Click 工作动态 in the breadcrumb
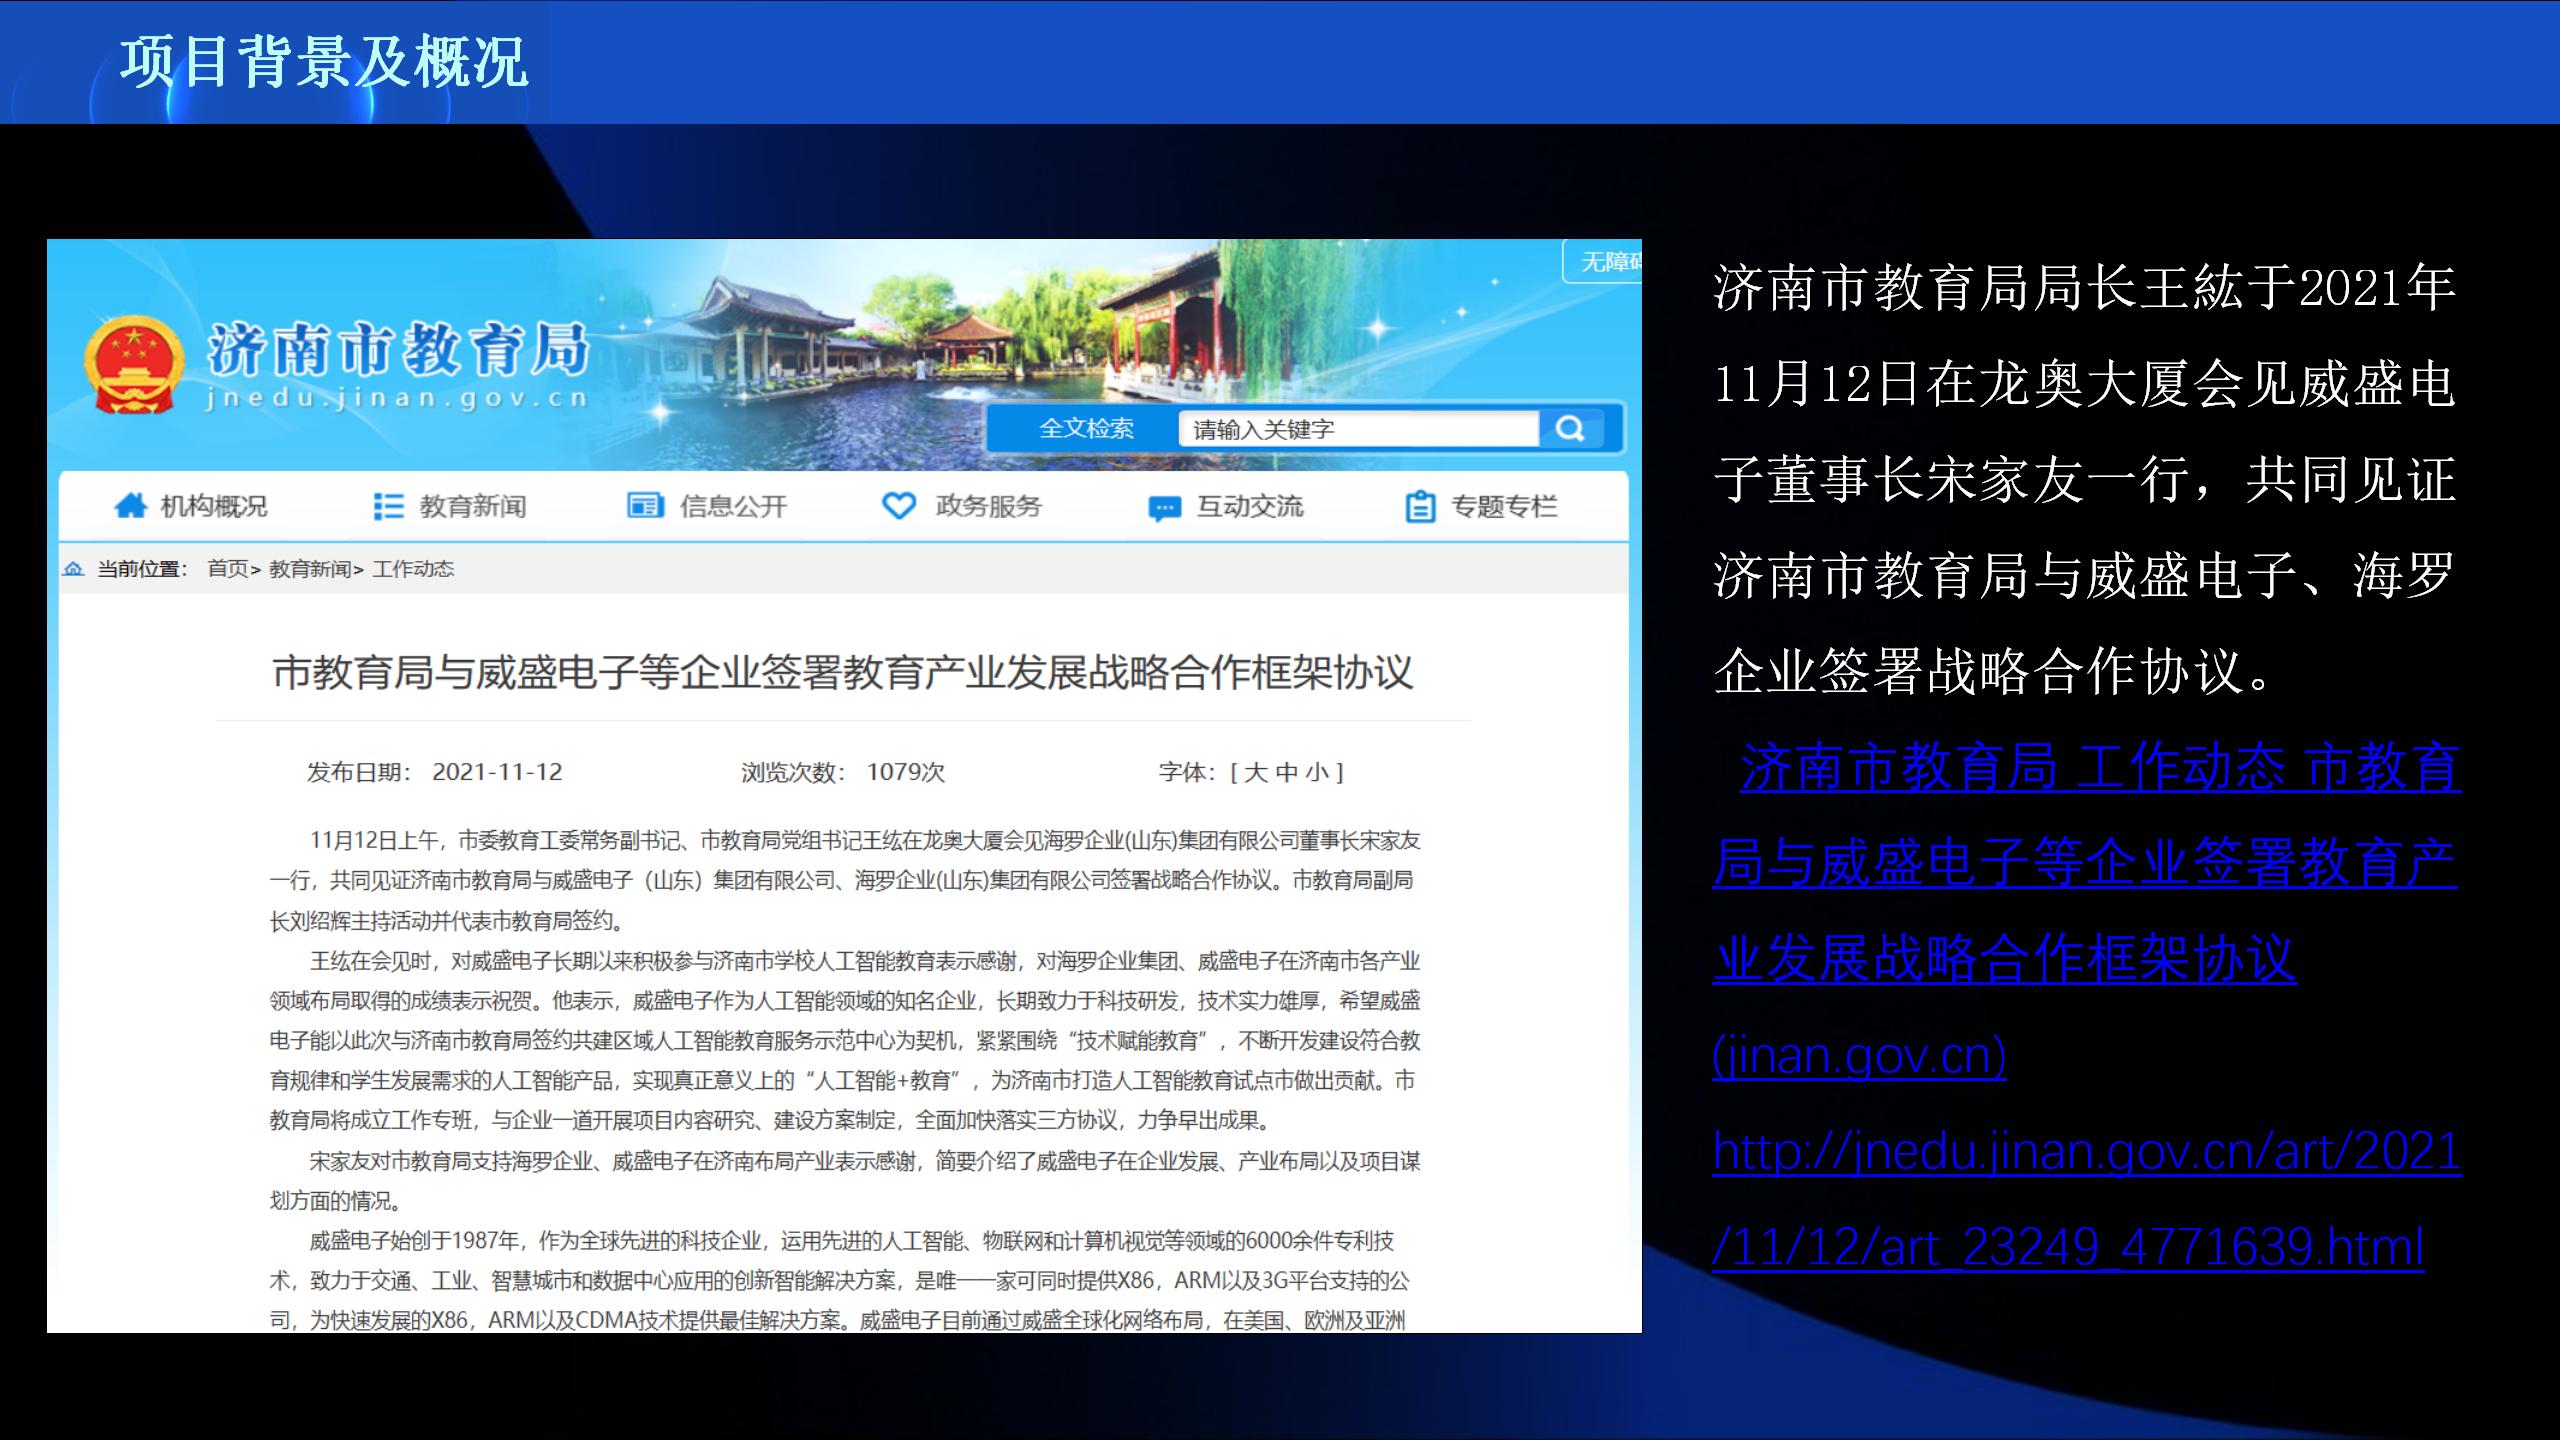Image resolution: width=2560 pixels, height=1440 pixels. [x=413, y=569]
